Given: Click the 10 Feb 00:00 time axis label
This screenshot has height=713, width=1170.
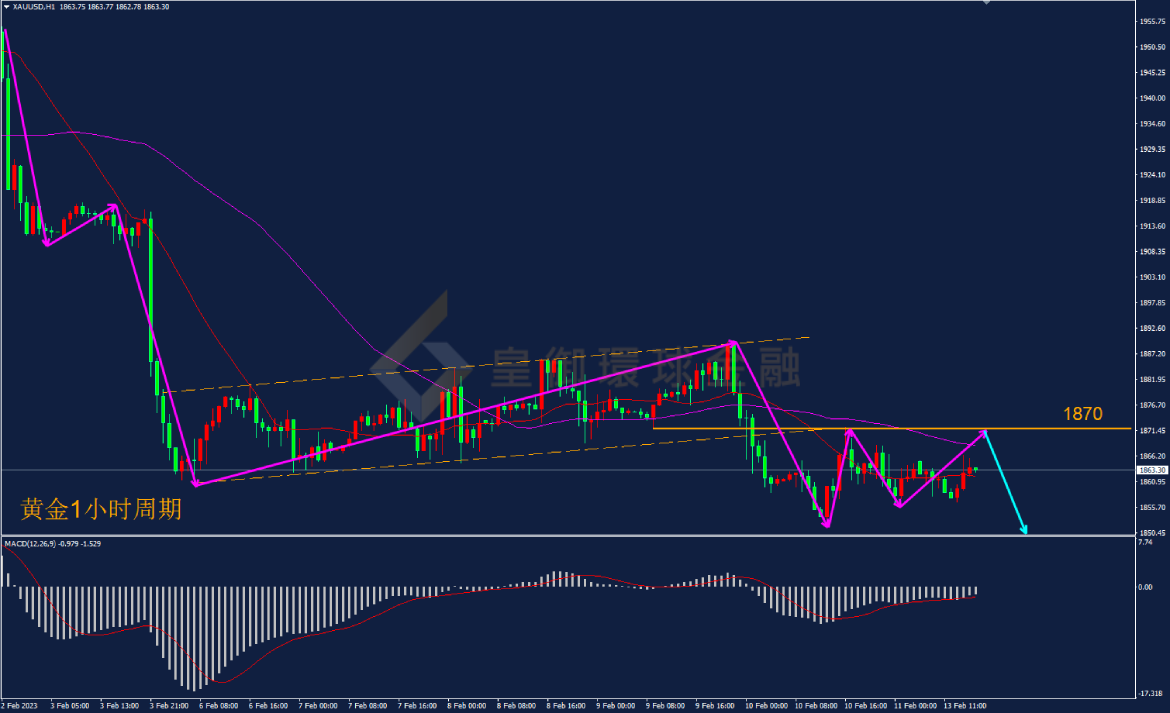Looking at the screenshot, I should (766, 706).
